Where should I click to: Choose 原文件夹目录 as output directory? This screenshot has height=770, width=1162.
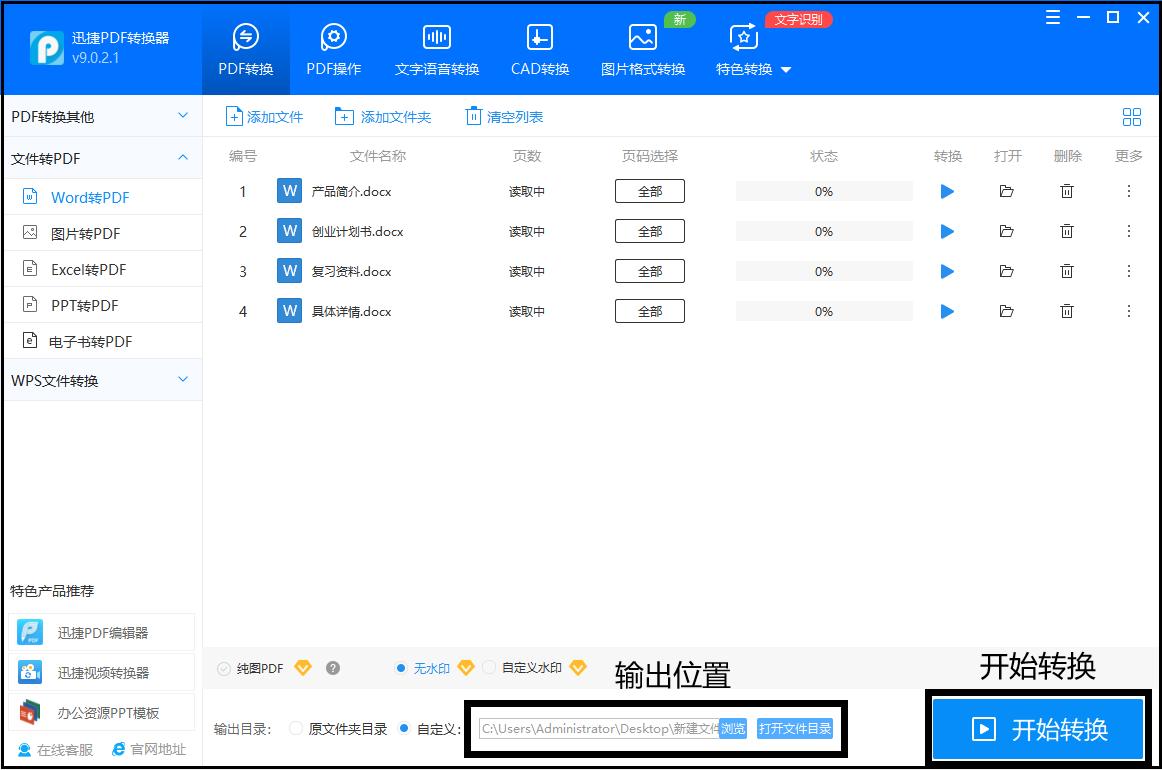click(x=295, y=728)
